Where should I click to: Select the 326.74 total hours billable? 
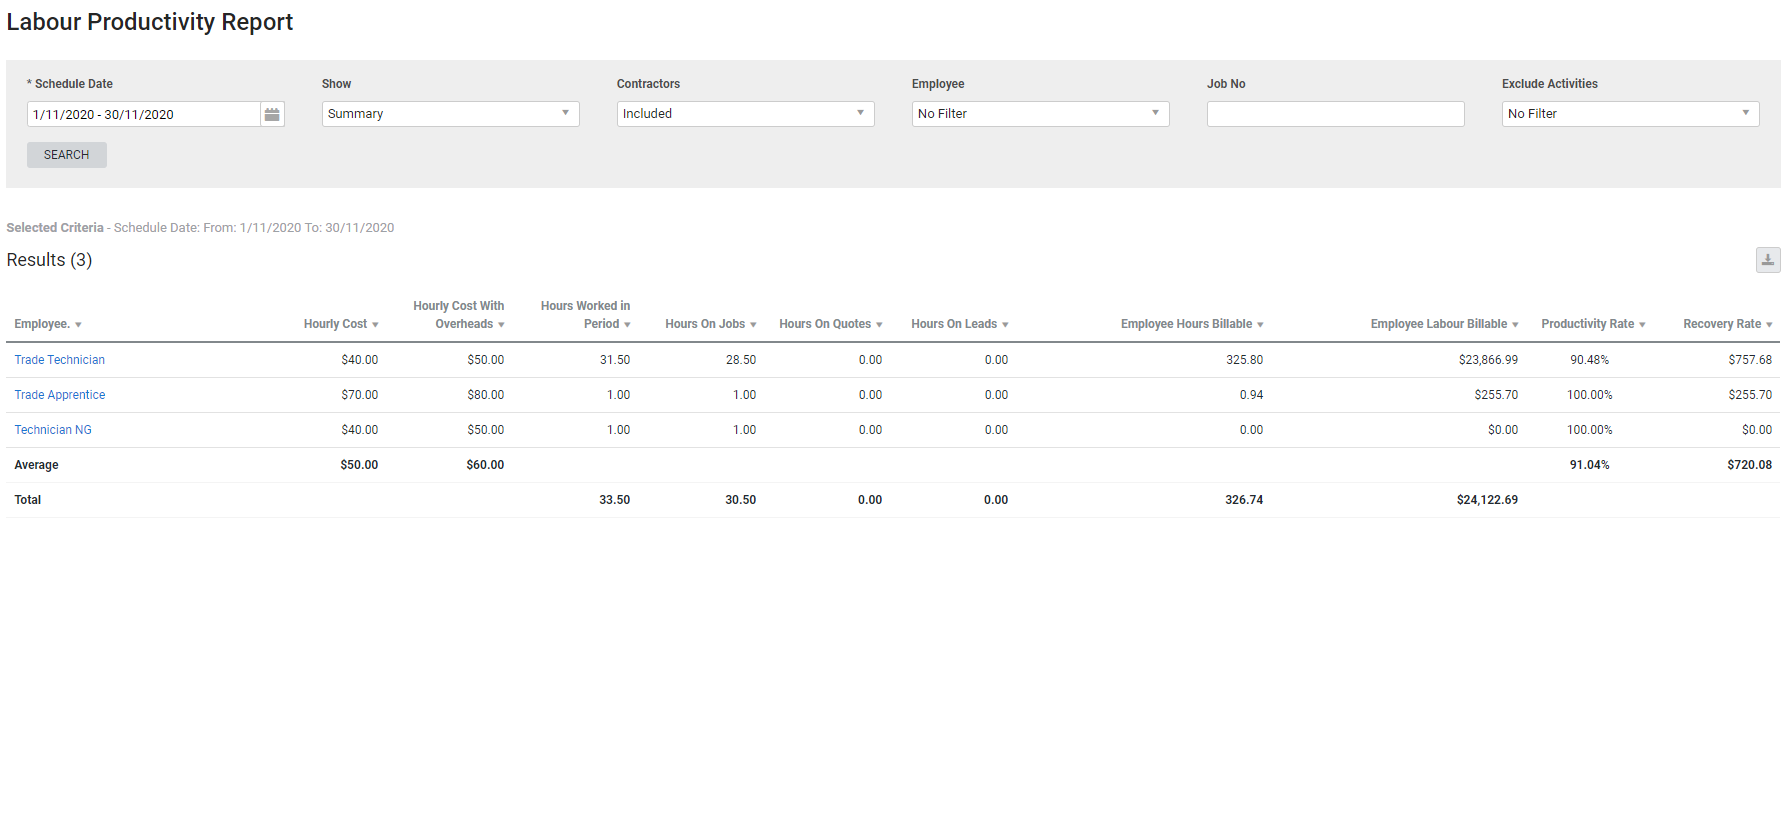[1244, 500]
